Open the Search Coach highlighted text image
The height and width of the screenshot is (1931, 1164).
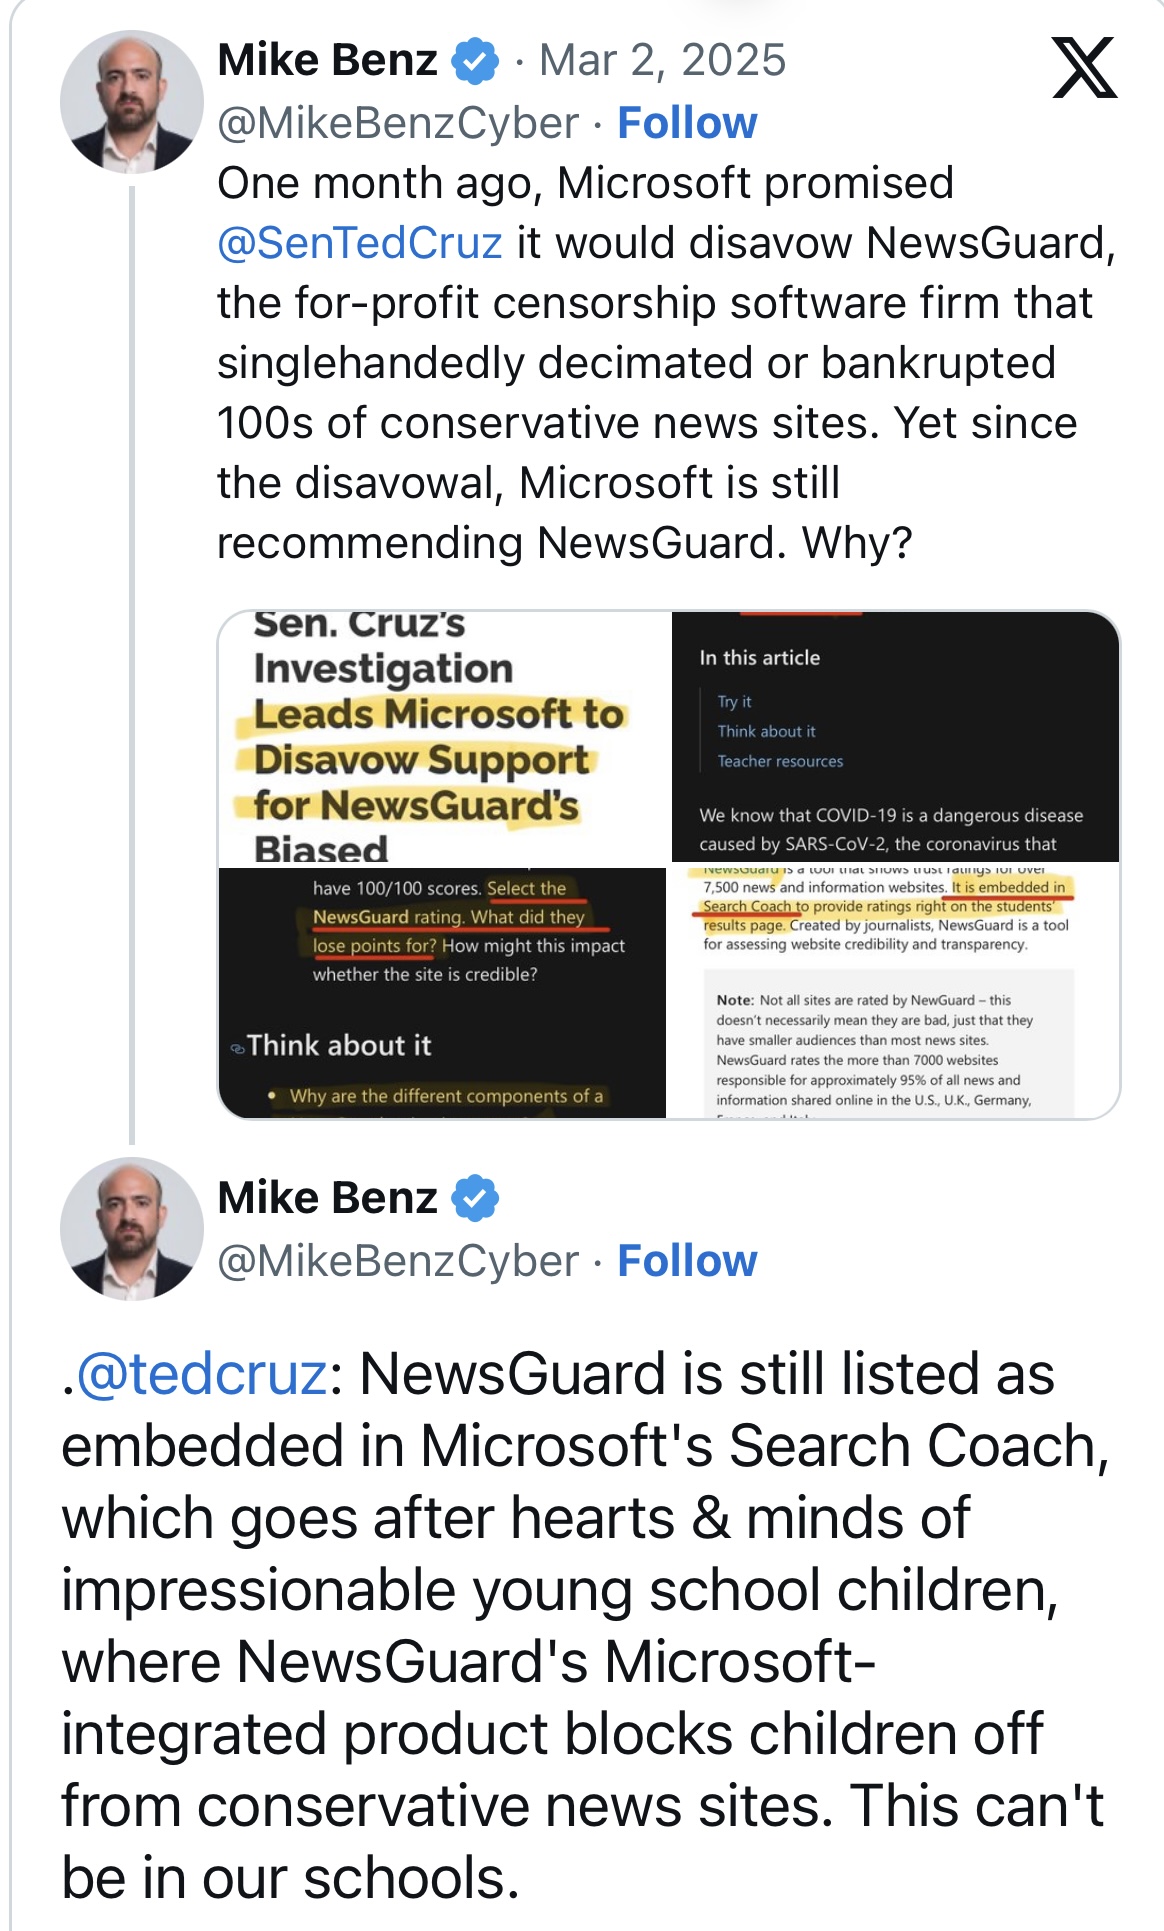click(x=895, y=992)
